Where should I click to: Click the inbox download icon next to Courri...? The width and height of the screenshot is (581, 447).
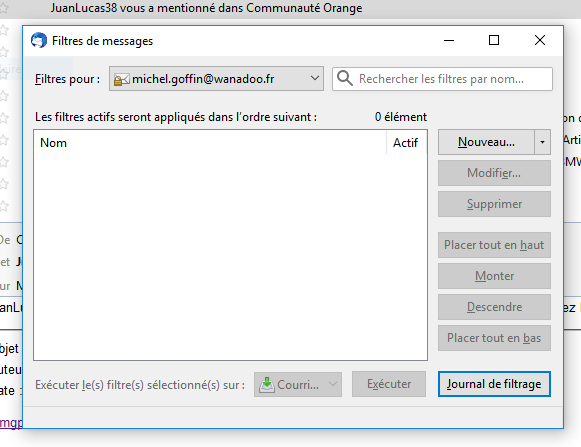267,385
